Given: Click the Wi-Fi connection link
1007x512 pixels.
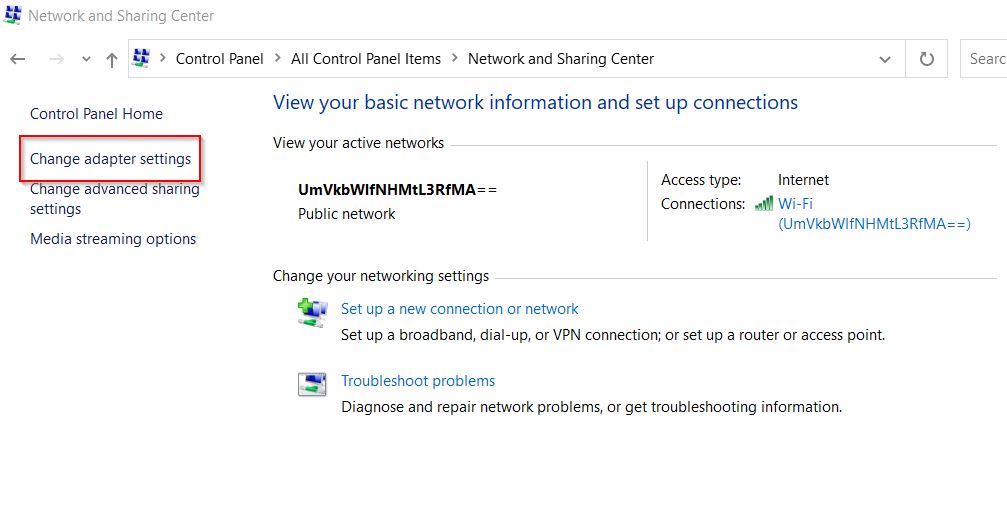Looking at the screenshot, I should pos(874,214).
